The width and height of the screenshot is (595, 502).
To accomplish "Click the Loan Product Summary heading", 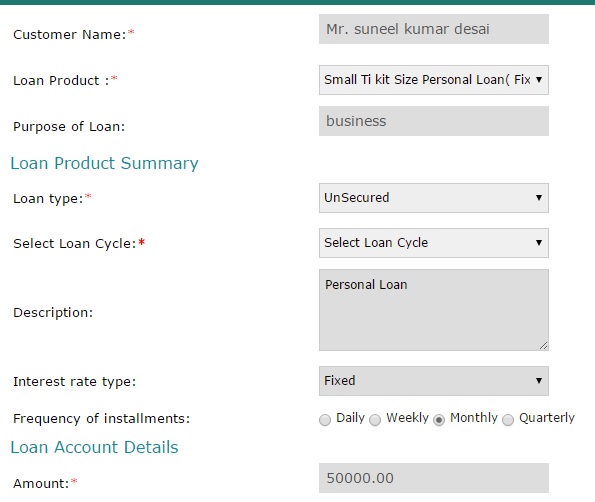I will 104,164.
